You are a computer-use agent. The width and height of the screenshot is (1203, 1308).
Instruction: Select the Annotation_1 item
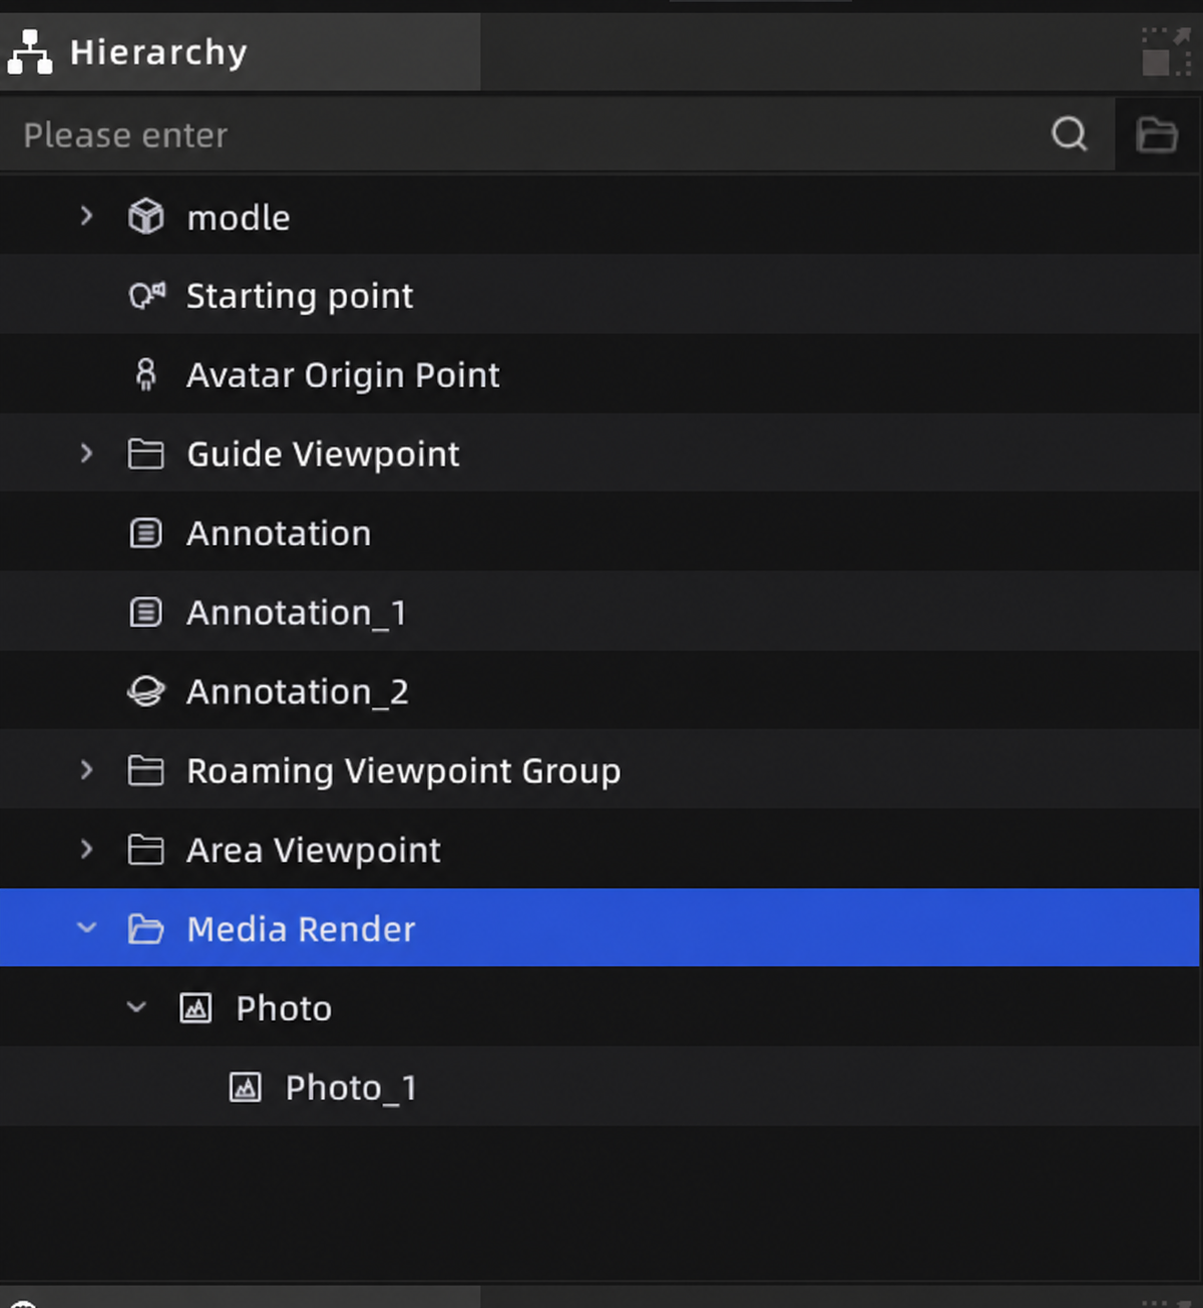pyautogui.click(x=600, y=612)
